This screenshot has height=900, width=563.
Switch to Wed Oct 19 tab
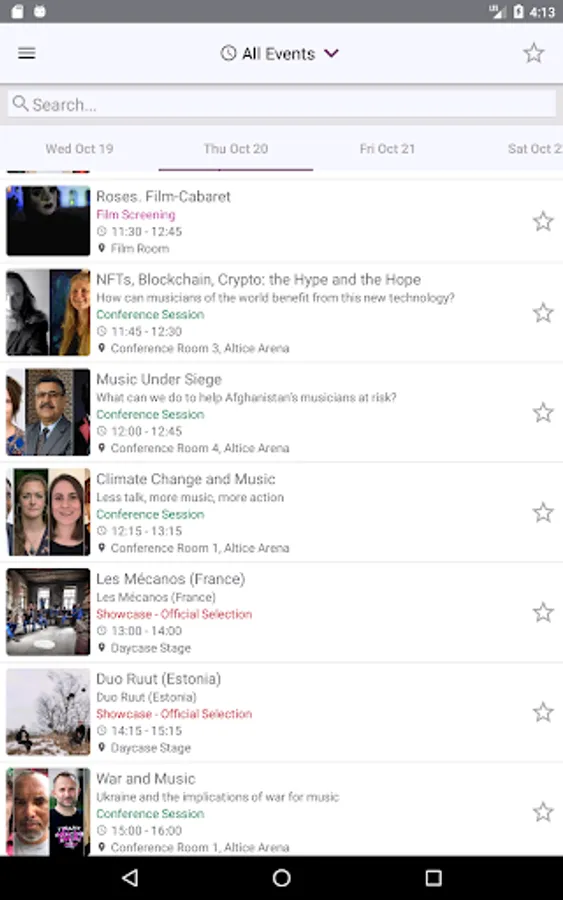(x=79, y=149)
